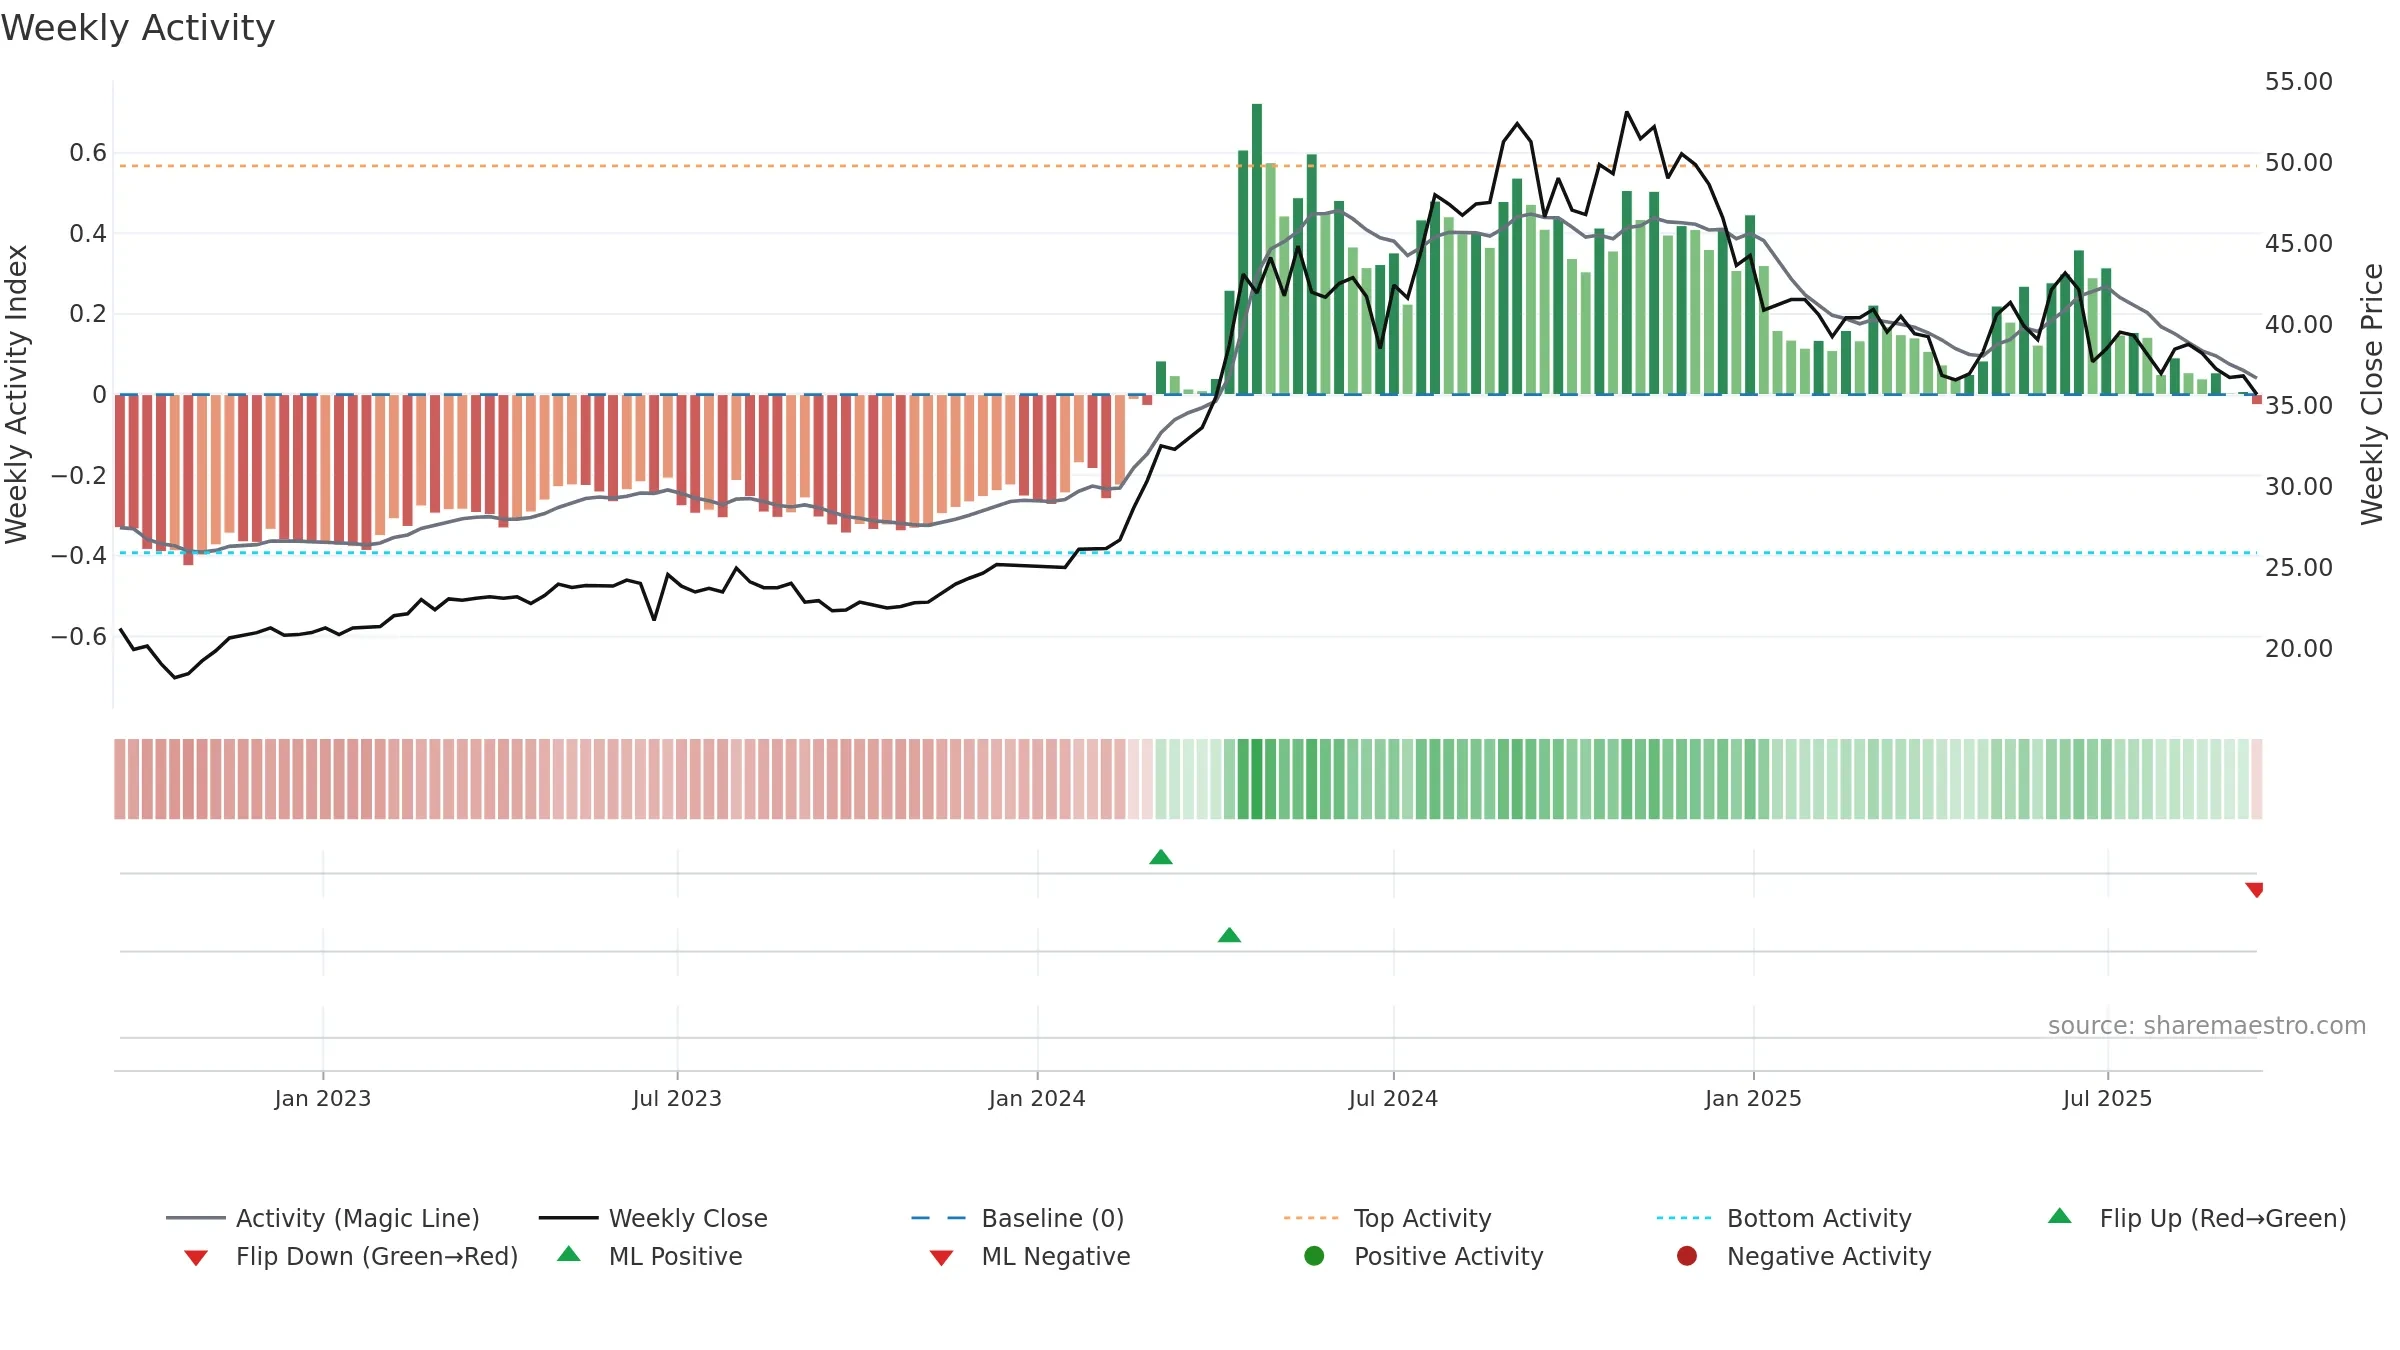Toggle the Top Activity legend entry

[x=1387, y=1218]
